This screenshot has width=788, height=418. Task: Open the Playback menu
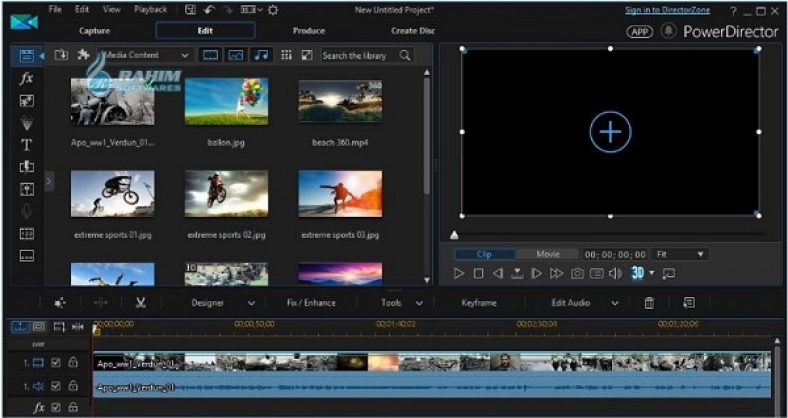point(150,9)
